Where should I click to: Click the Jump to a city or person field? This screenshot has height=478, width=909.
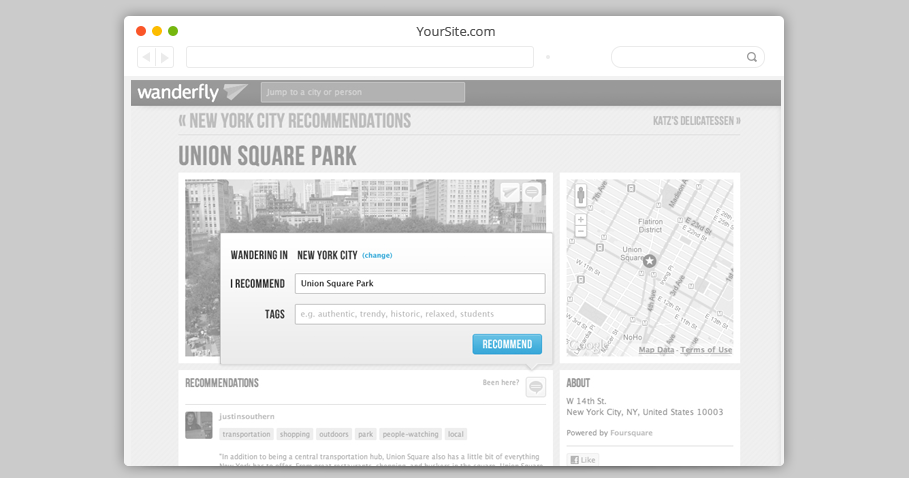point(362,92)
